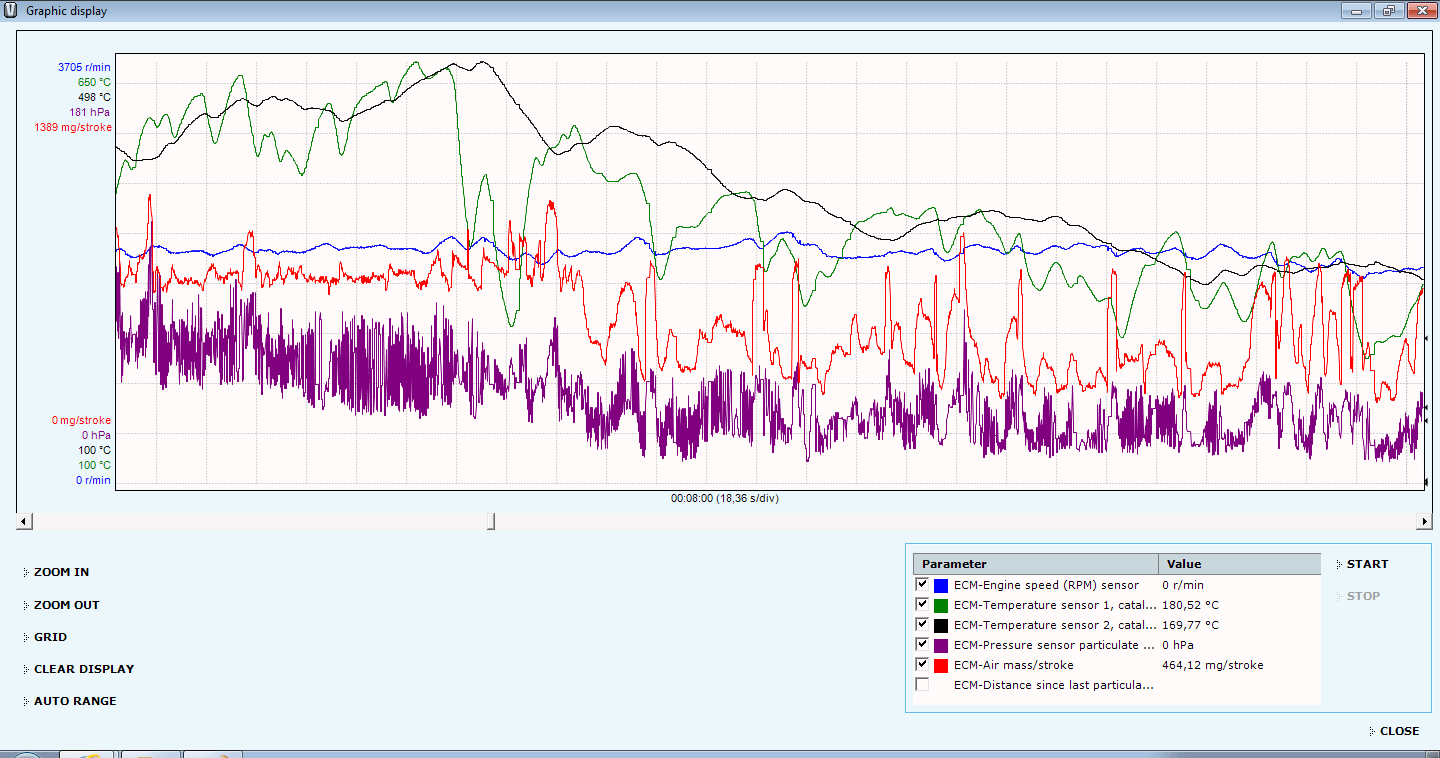Click the ZOOM IN button

pos(61,572)
